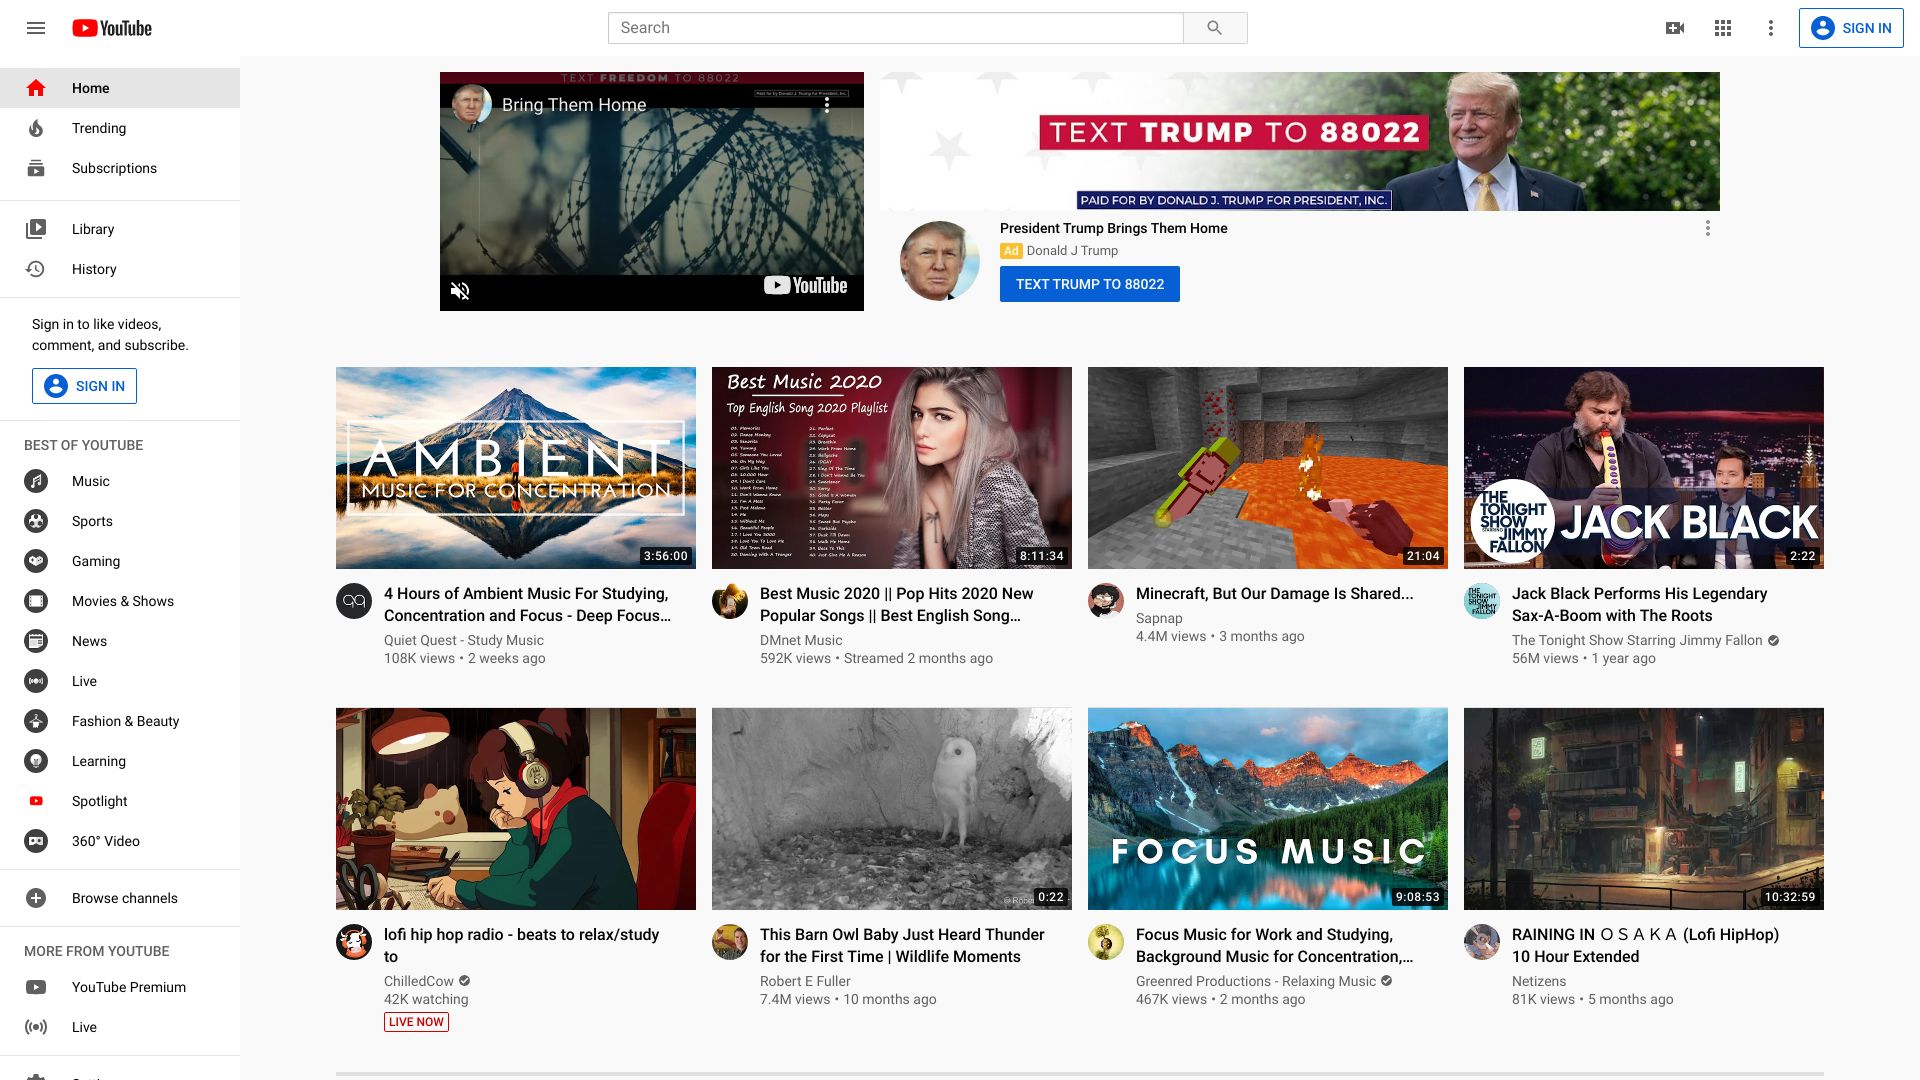Open the Focus Music lake thumbnail
The width and height of the screenshot is (1920, 1080).
(1268, 809)
